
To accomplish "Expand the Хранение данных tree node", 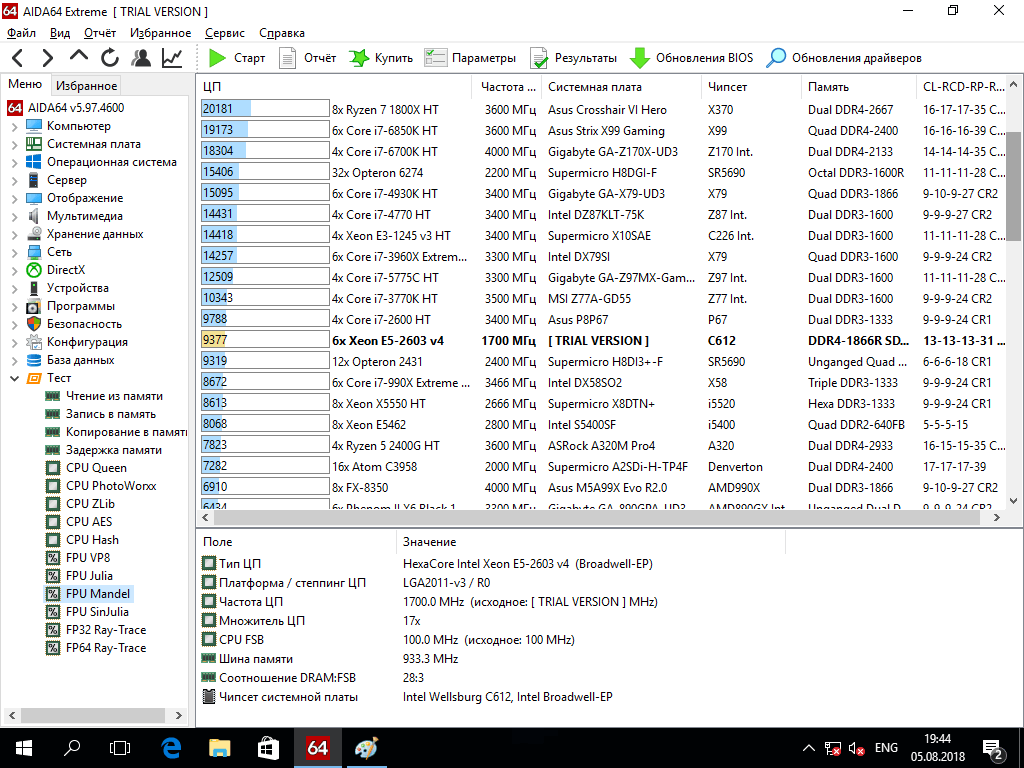I will click(x=14, y=234).
